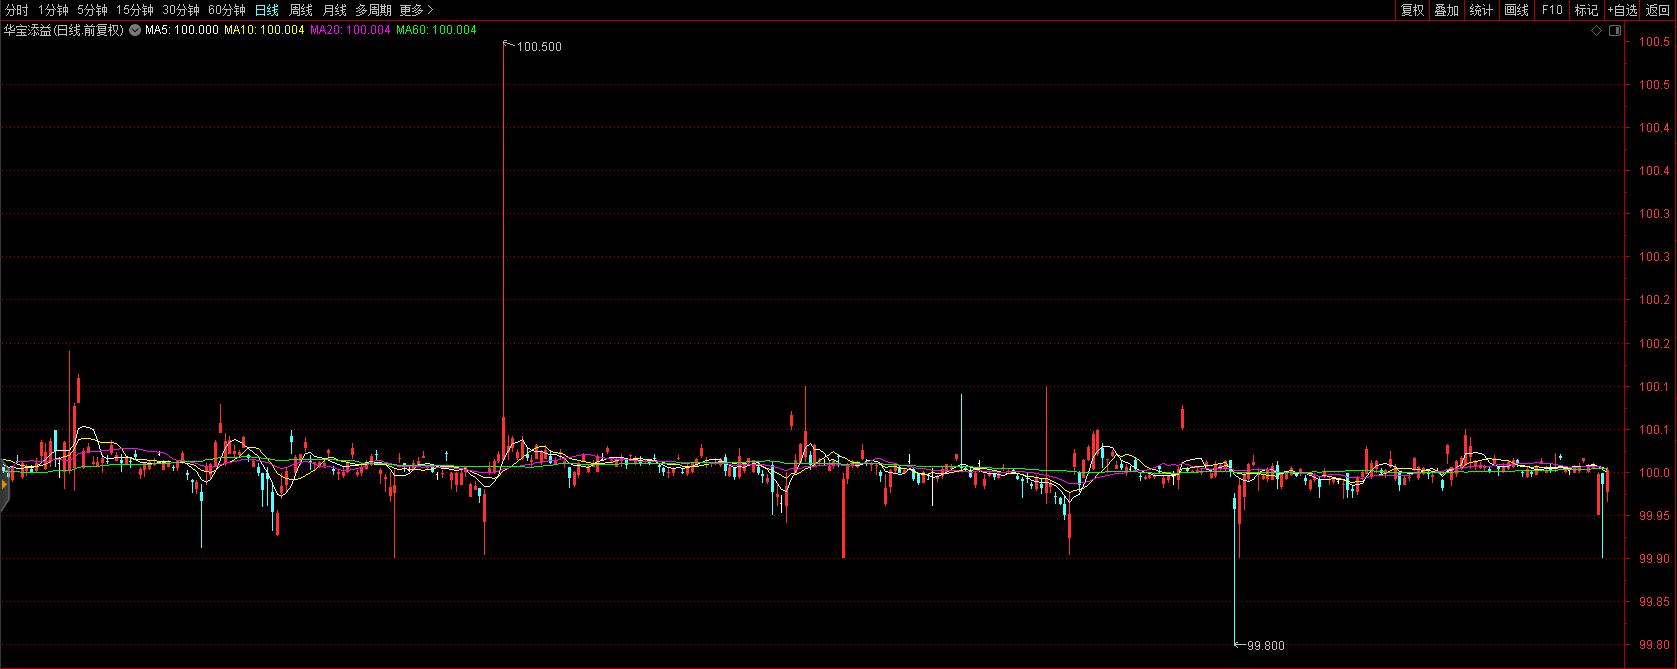Open the indicator dropdown beside 华宝添益 title
1677x669 pixels.
[135, 30]
